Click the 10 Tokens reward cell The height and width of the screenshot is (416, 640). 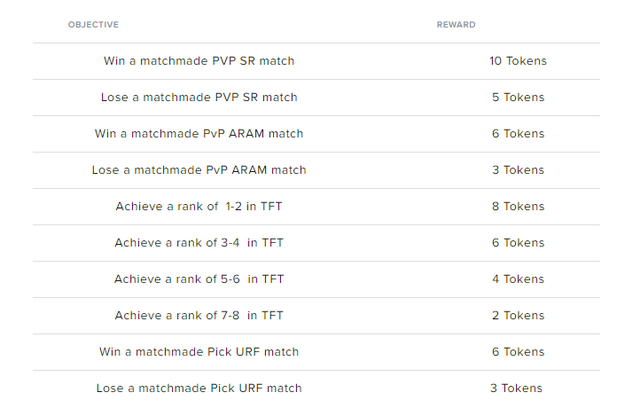tap(518, 61)
